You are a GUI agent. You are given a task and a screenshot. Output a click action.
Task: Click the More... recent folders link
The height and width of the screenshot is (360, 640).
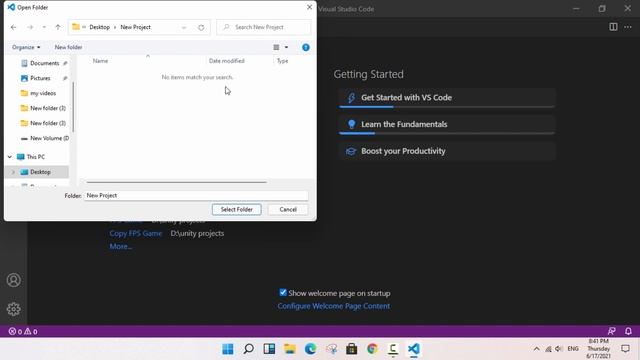121,247
